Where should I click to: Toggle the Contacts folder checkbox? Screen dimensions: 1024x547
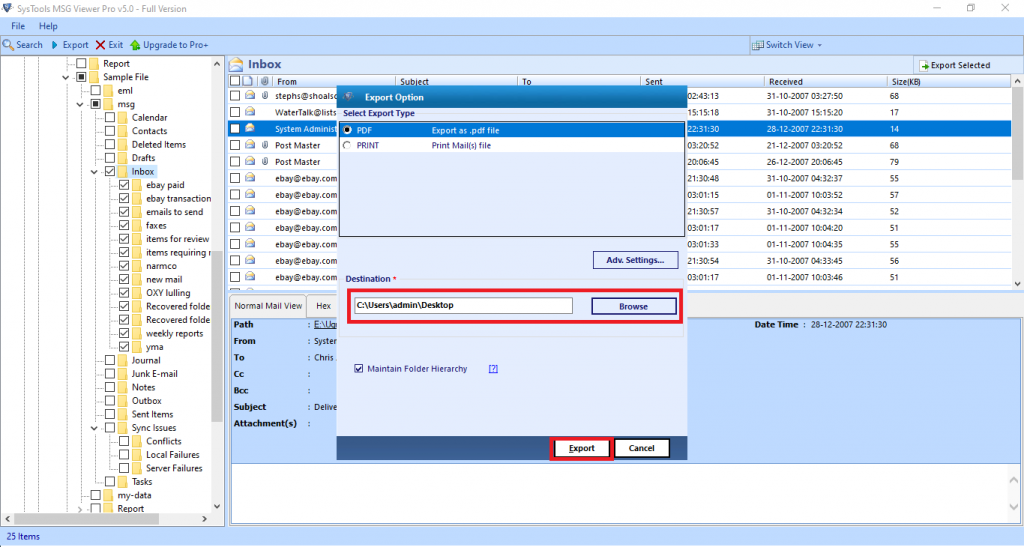(110, 131)
